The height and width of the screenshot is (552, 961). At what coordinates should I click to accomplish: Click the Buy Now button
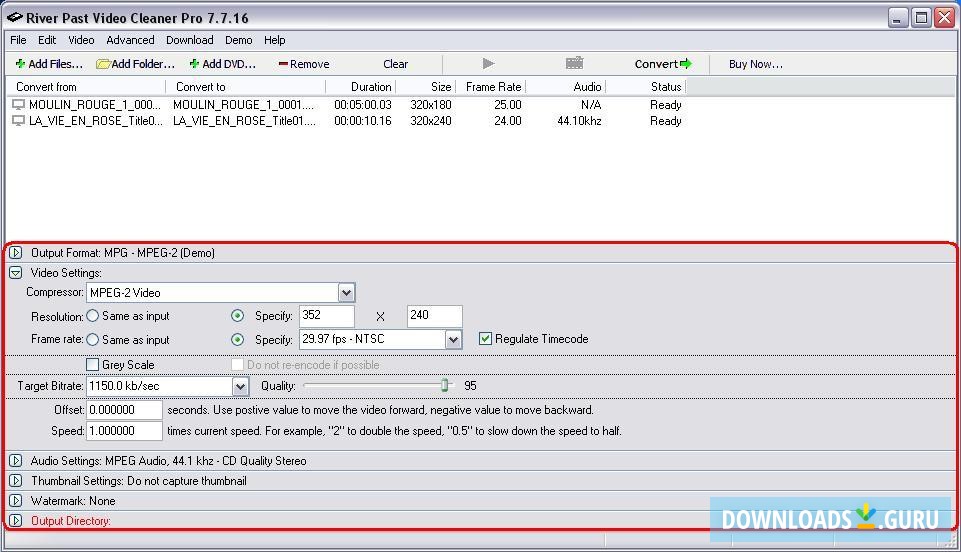pos(756,64)
